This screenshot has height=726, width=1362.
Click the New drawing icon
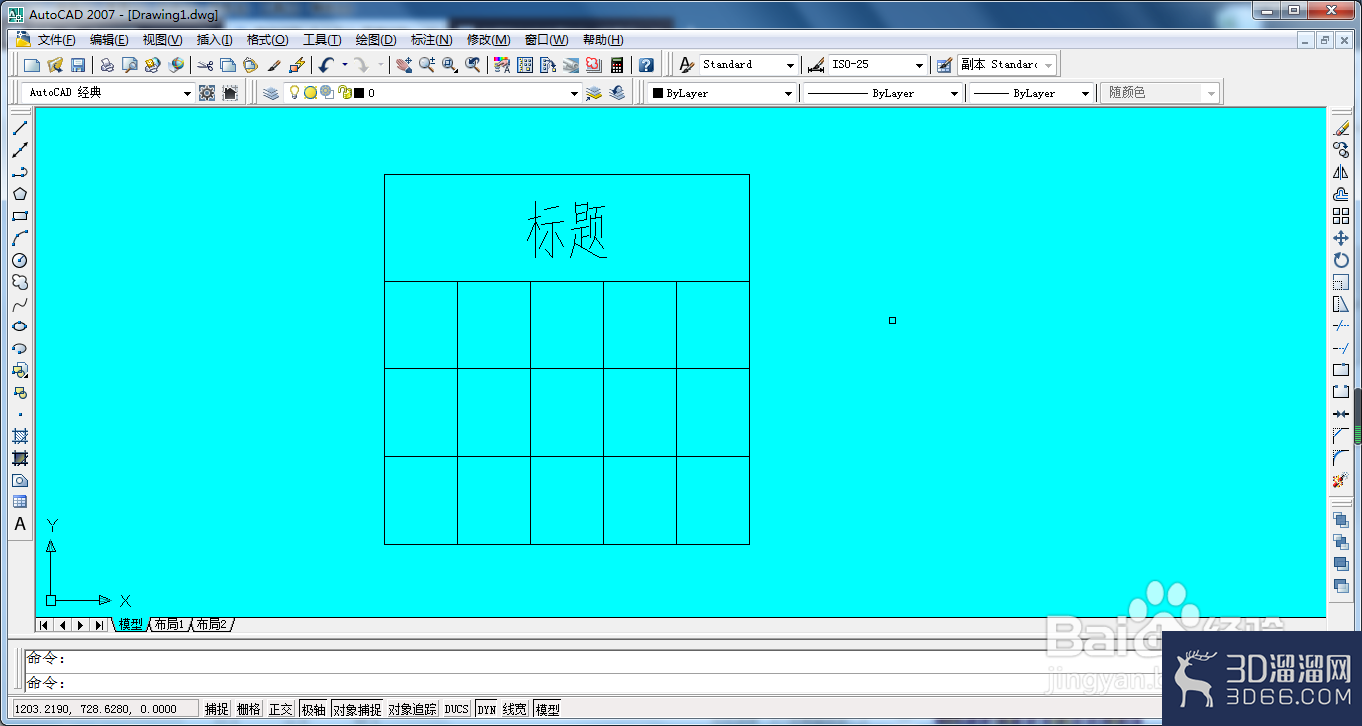pos(32,65)
